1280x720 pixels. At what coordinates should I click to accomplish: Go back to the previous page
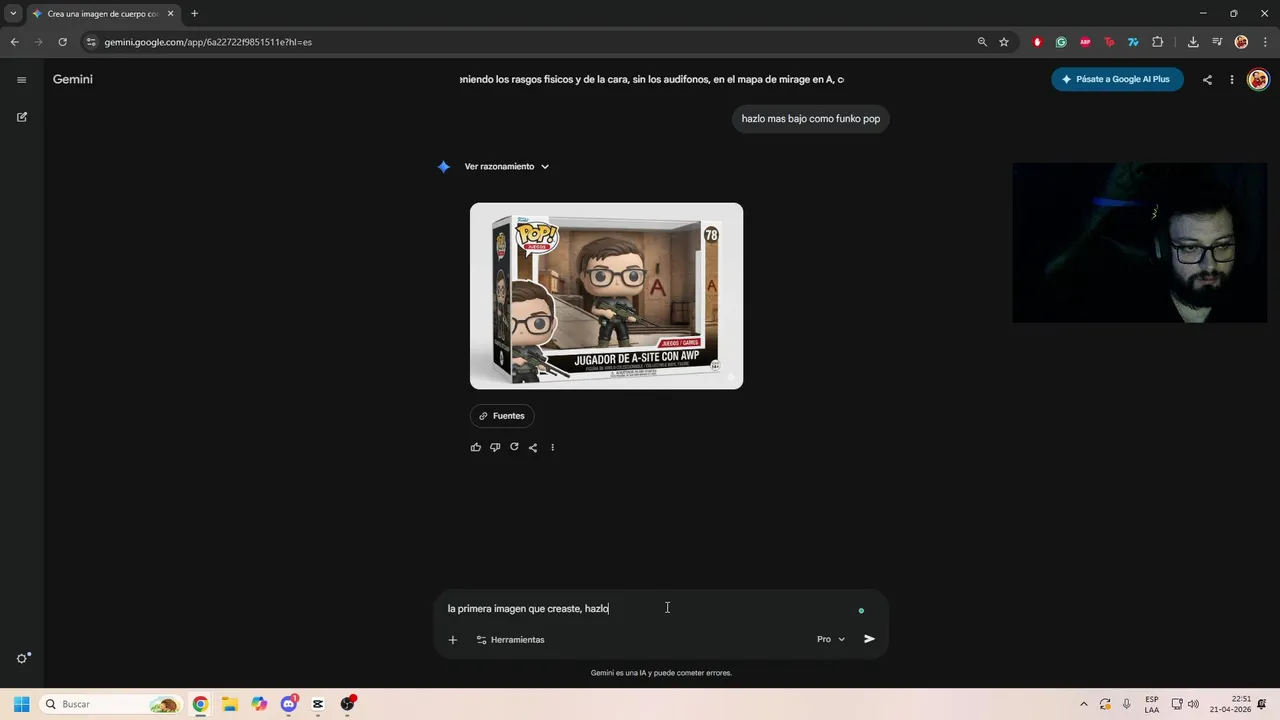pyautogui.click(x=14, y=42)
